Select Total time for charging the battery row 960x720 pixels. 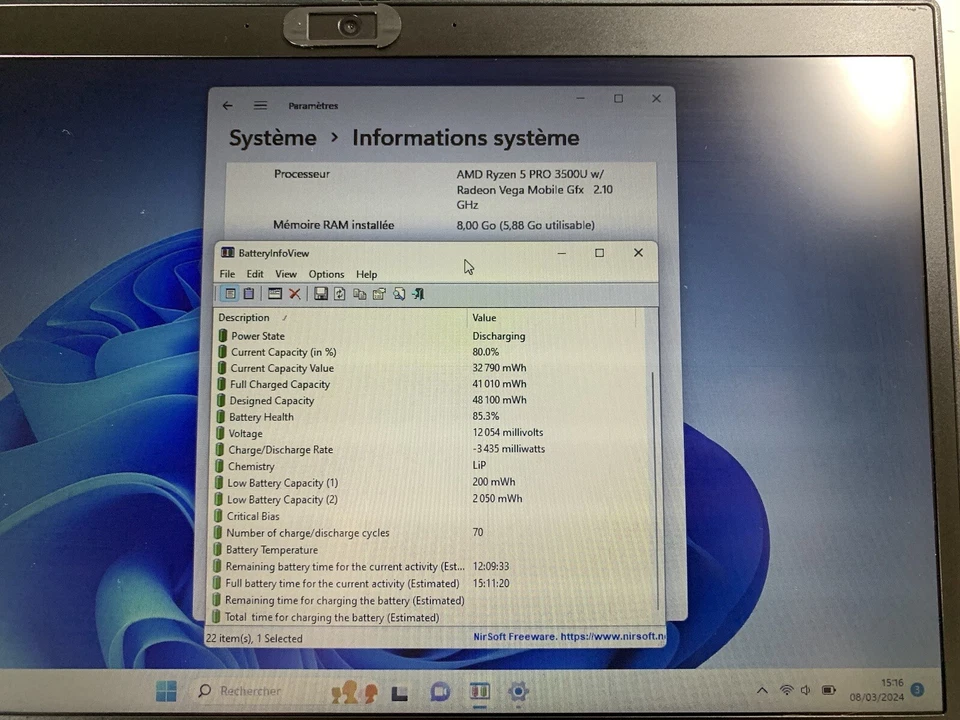pos(429,617)
